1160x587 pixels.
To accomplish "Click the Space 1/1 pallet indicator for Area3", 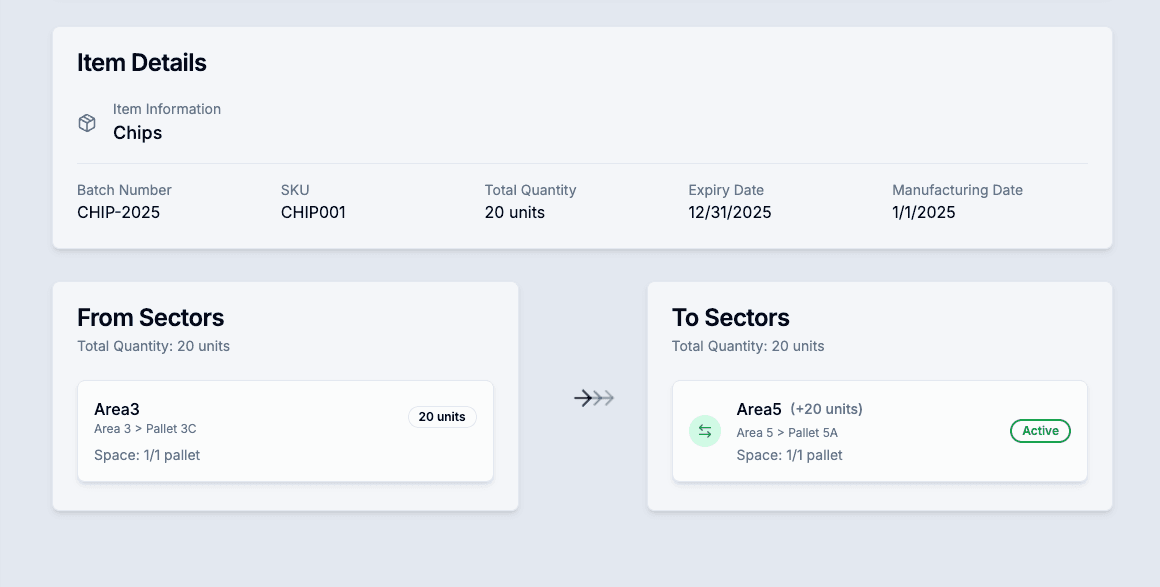I will coord(146,454).
